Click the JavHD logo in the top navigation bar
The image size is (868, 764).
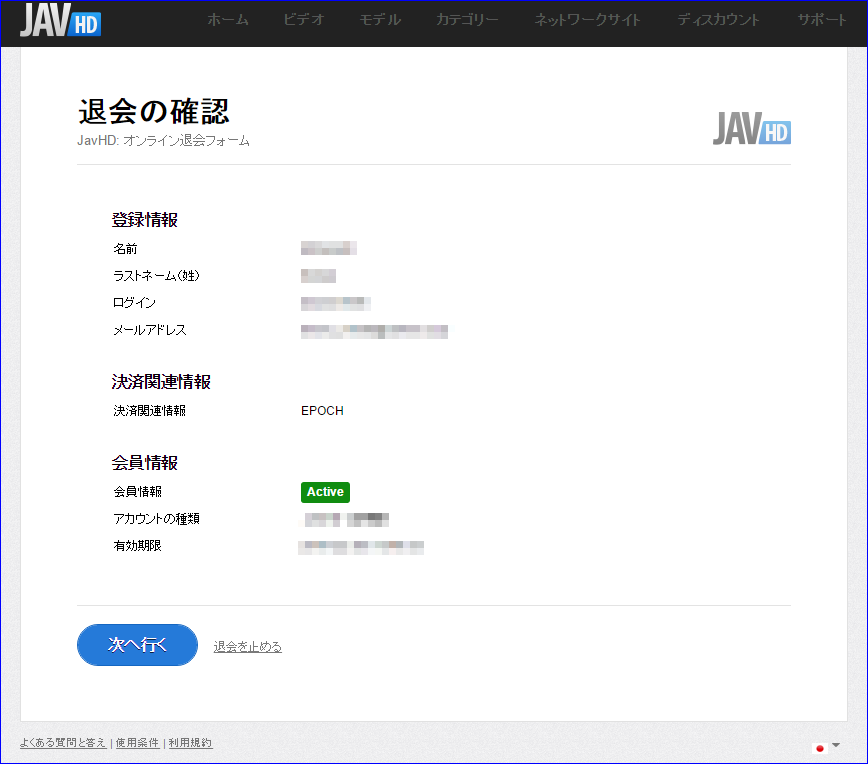coord(60,21)
